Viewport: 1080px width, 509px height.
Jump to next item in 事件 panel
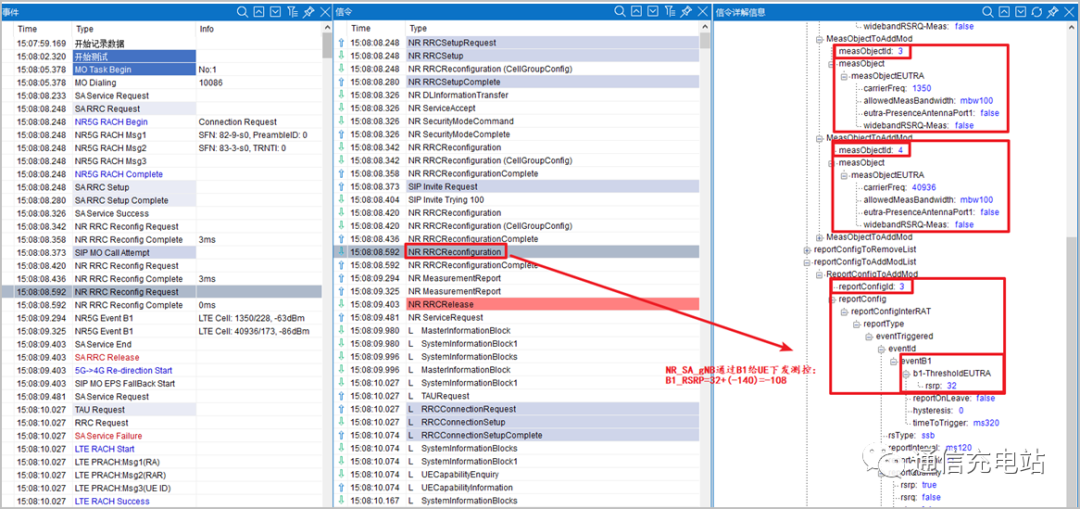coord(276,12)
